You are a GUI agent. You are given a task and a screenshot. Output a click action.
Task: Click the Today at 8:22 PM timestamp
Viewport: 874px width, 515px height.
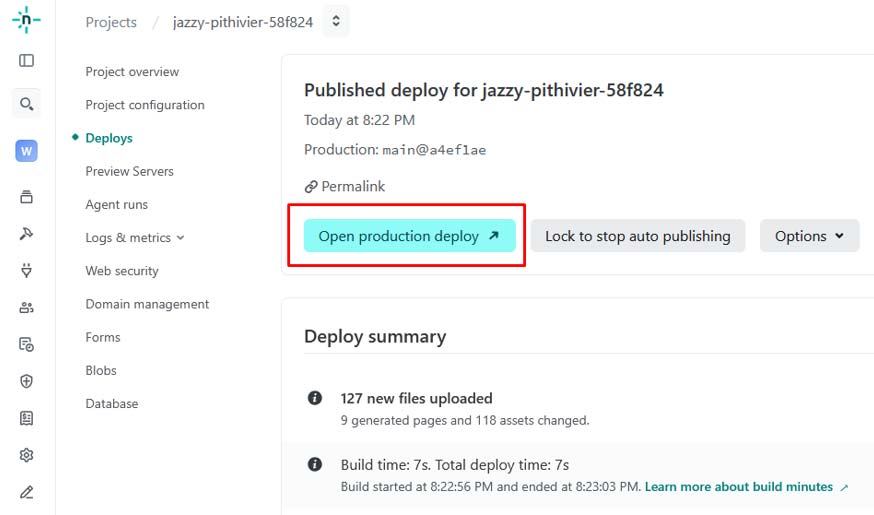pyautogui.click(x=360, y=120)
